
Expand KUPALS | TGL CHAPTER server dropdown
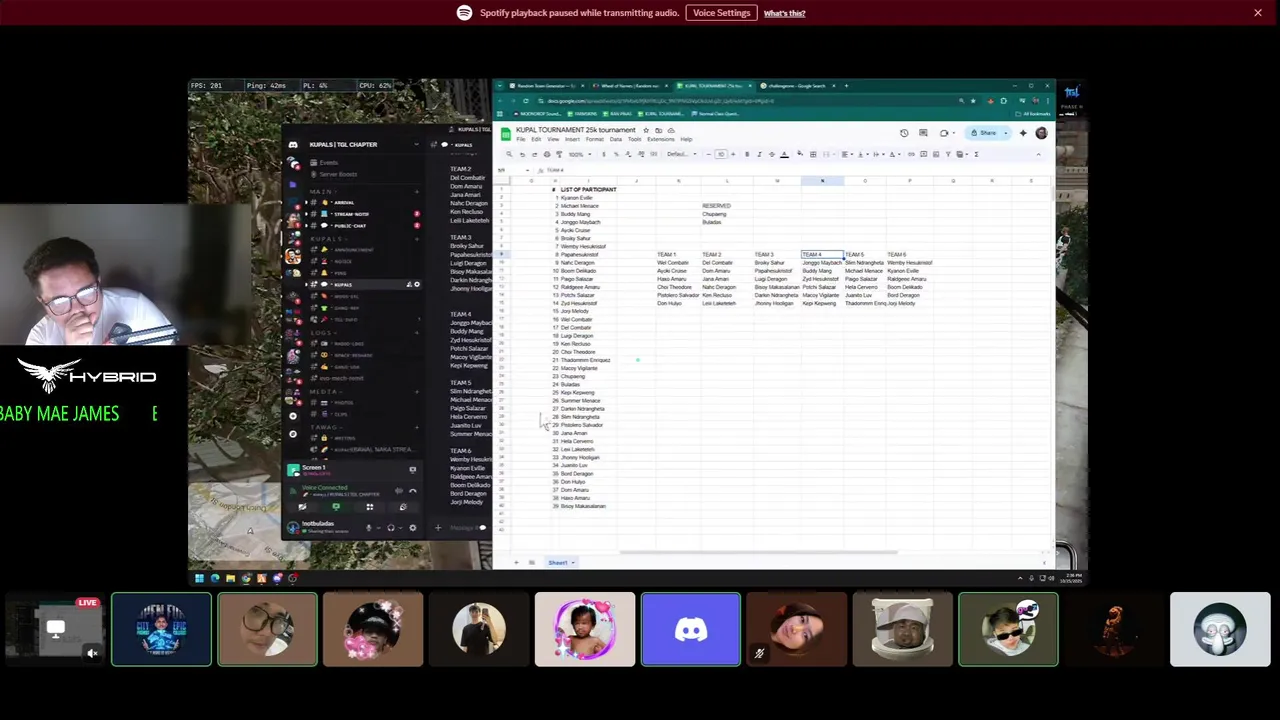416,144
